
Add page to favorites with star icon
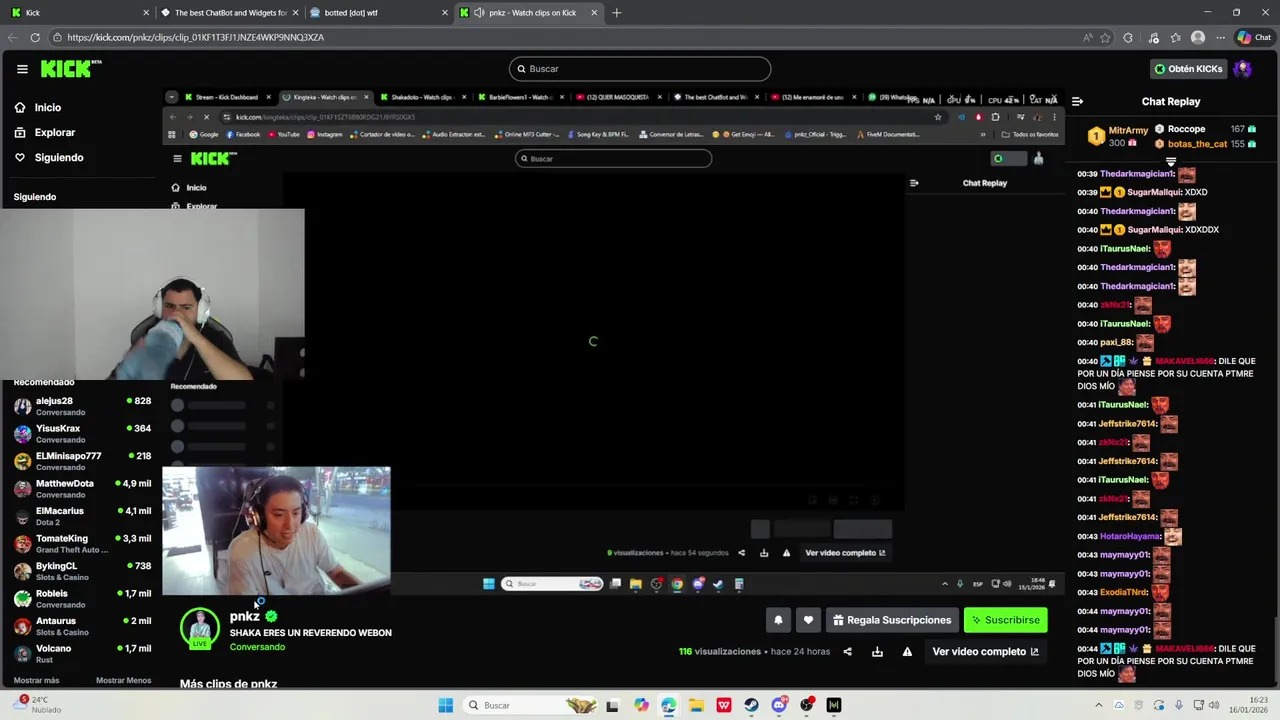1106,37
